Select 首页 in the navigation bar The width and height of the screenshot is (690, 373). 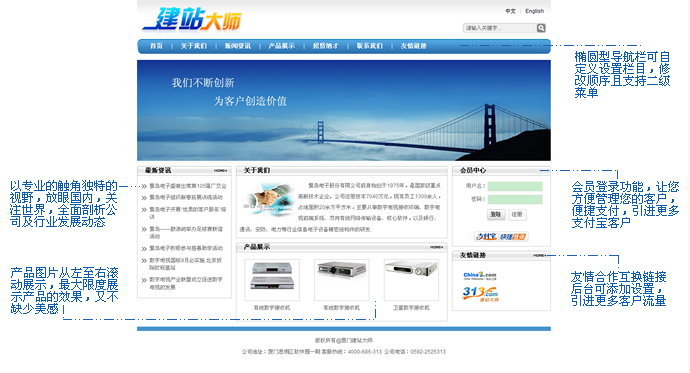[156, 46]
